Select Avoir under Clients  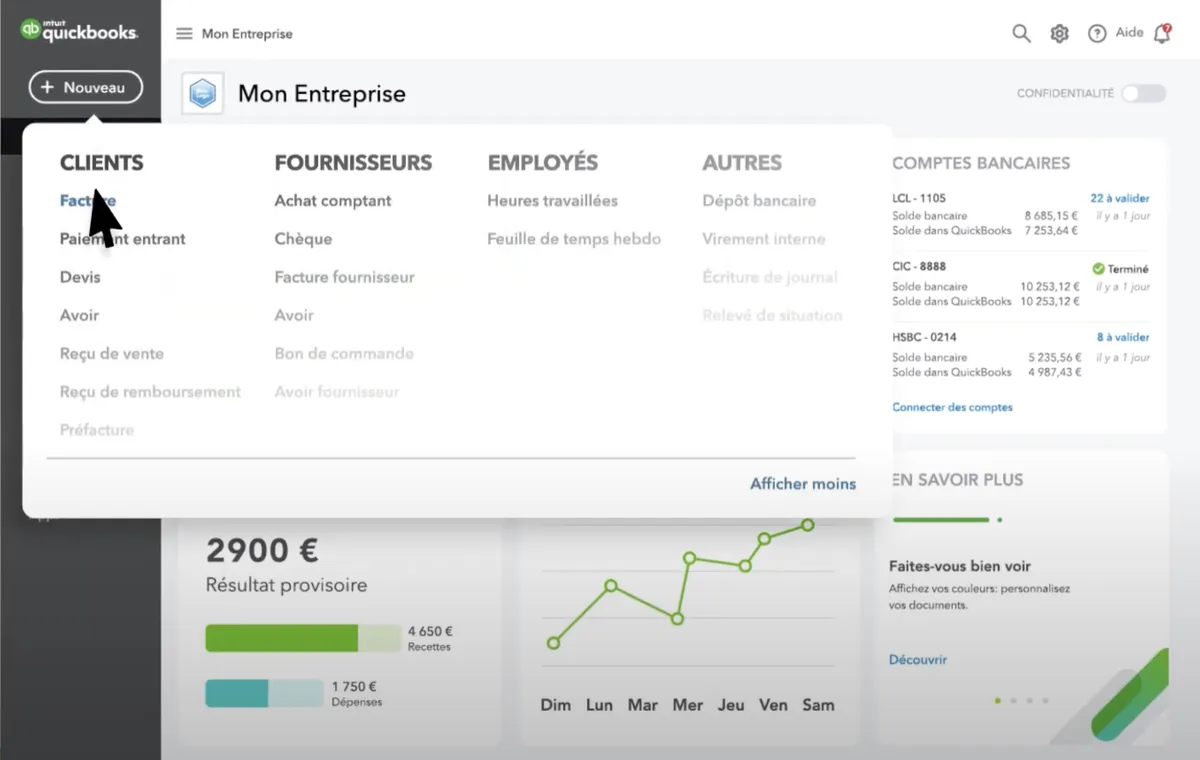tap(79, 315)
